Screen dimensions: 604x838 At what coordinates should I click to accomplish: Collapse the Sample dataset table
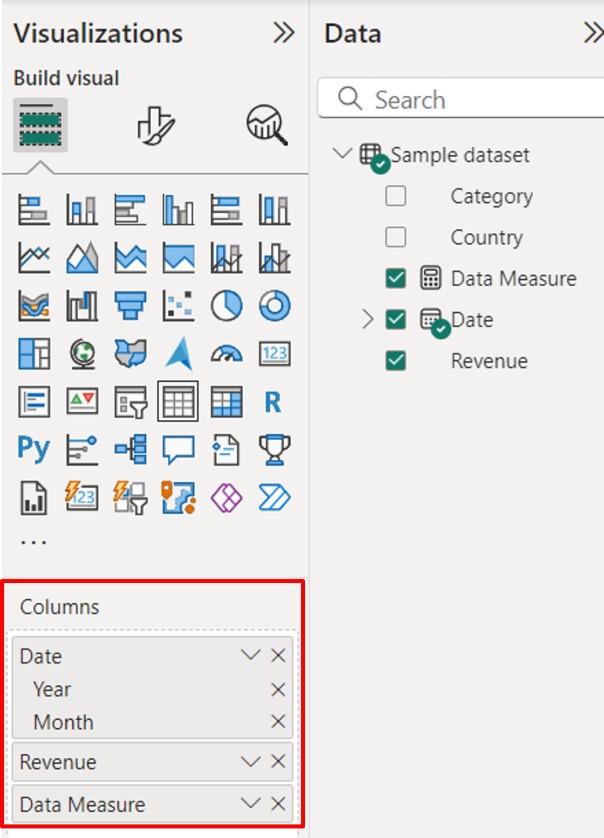(x=342, y=154)
